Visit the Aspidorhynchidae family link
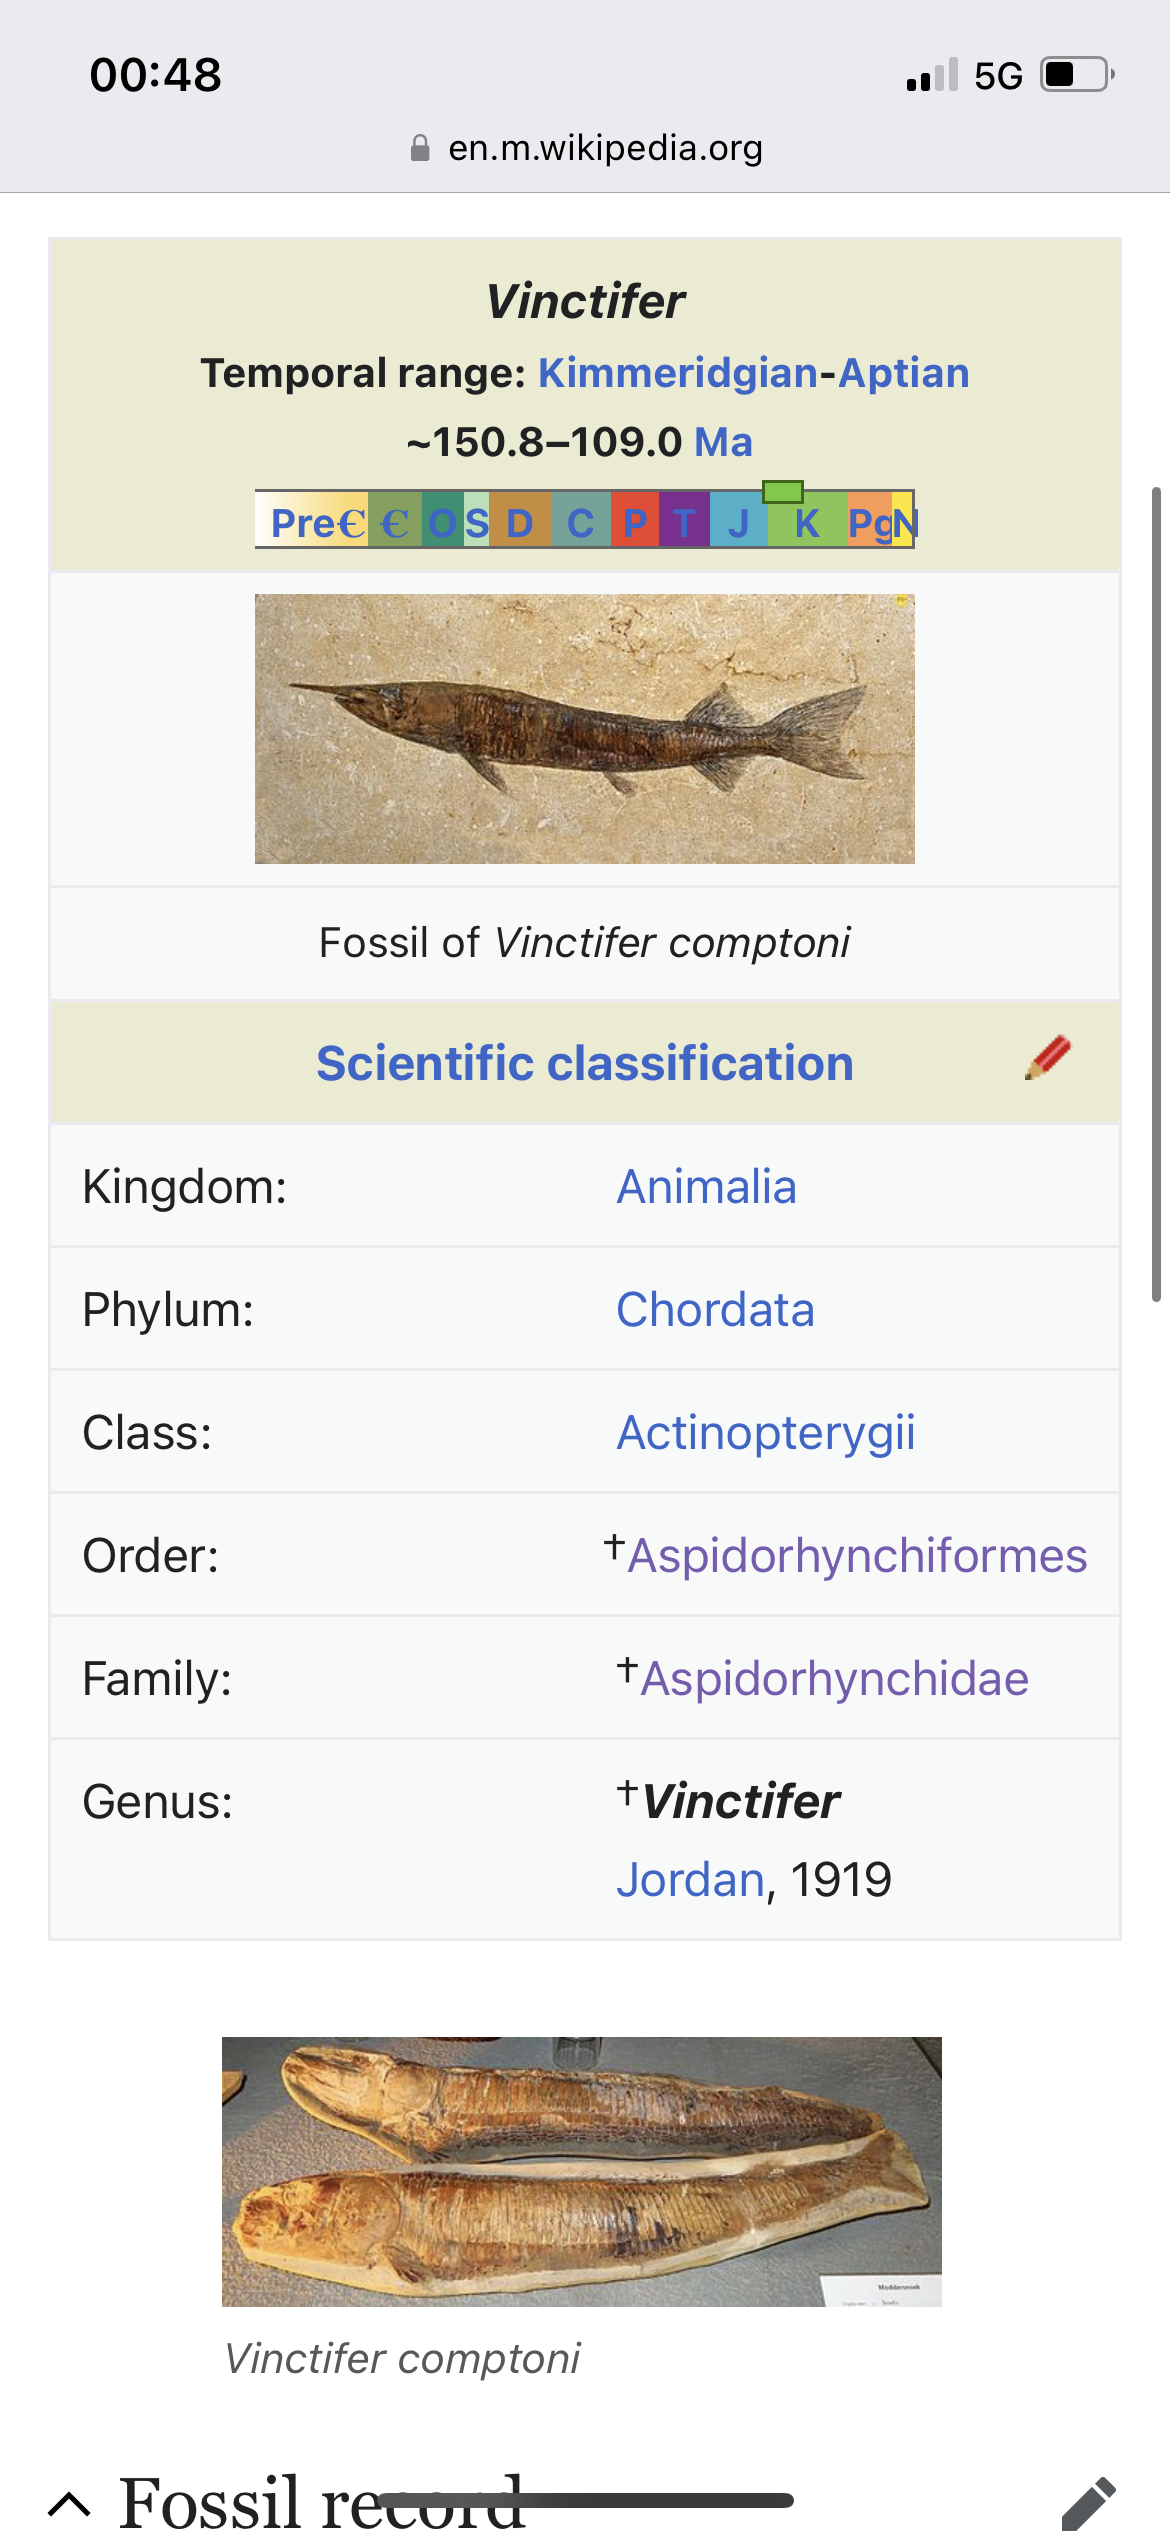The image size is (1170, 2532). point(834,1679)
